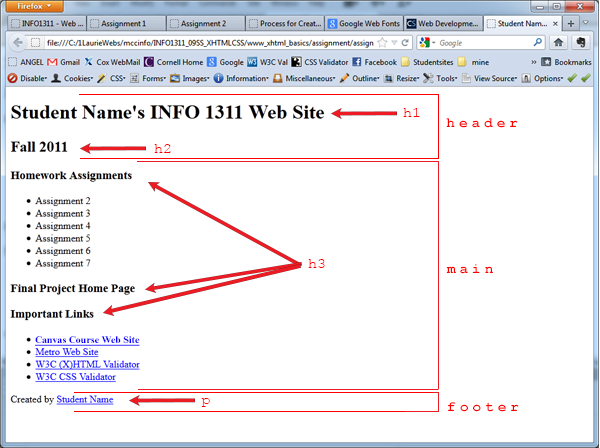Open the CSS Validator bookmark
Screen dimensions: 600x448
pyautogui.click(x=320, y=62)
